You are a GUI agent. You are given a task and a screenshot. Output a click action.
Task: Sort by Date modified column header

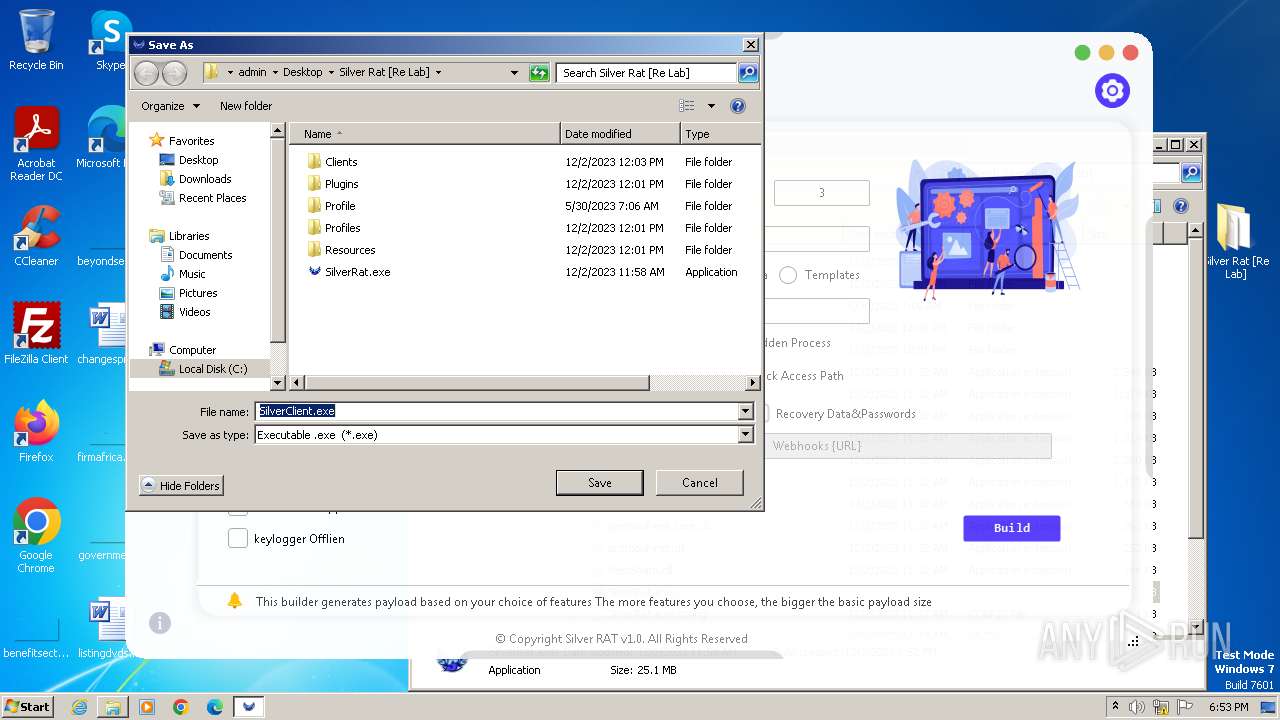[x=620, y=134]
